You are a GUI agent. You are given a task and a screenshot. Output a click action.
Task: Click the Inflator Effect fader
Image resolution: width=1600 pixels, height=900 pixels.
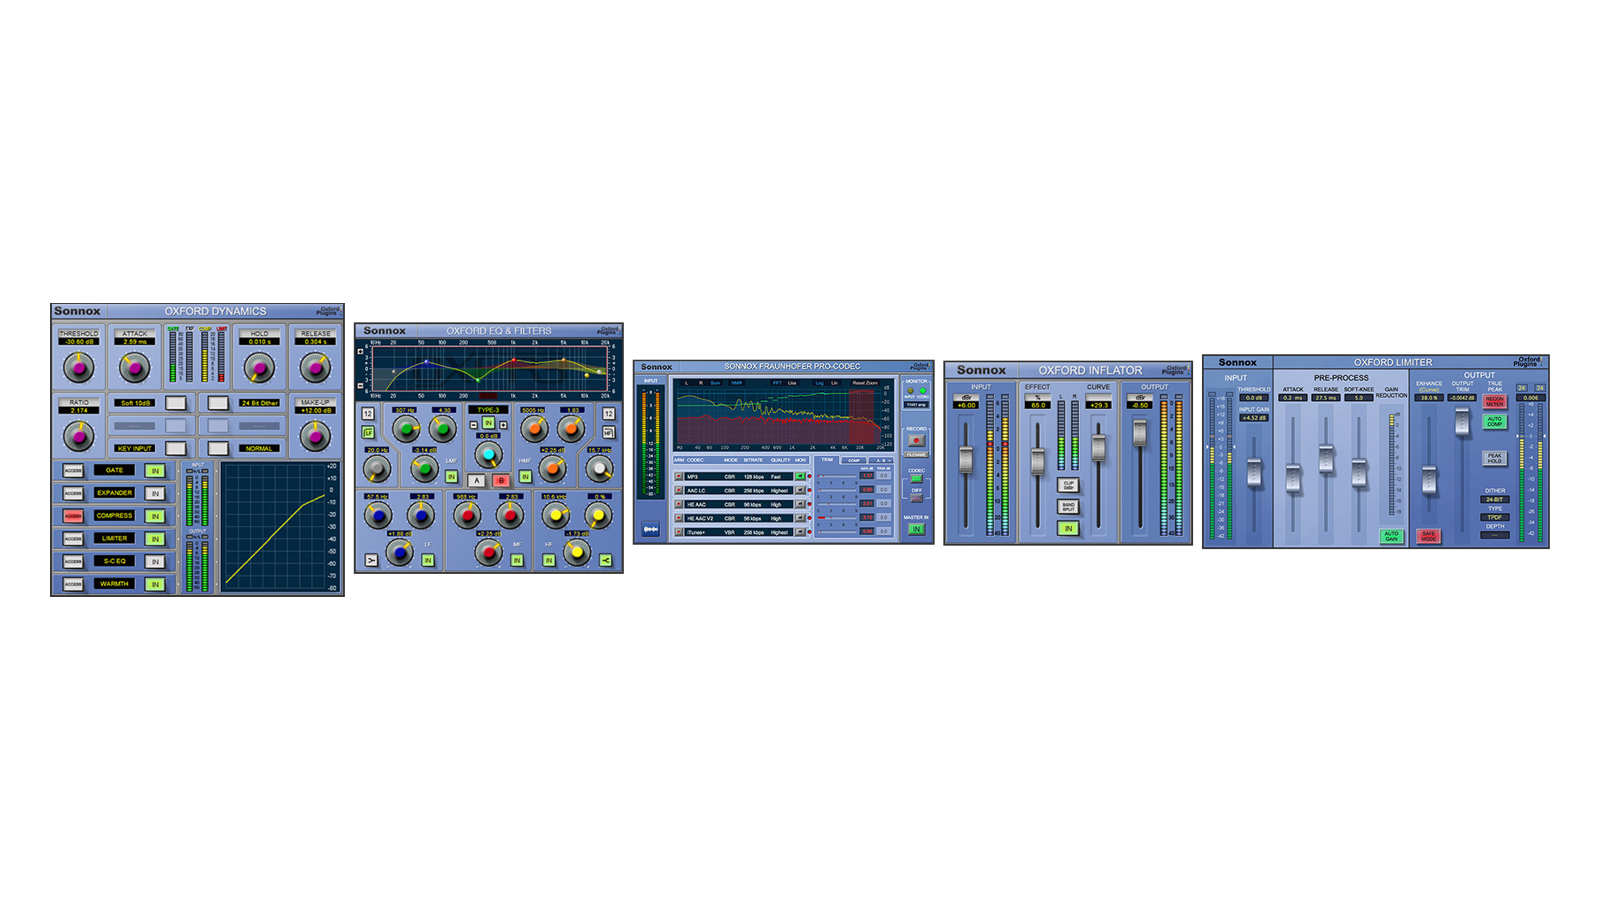[x=1038, y=460]
